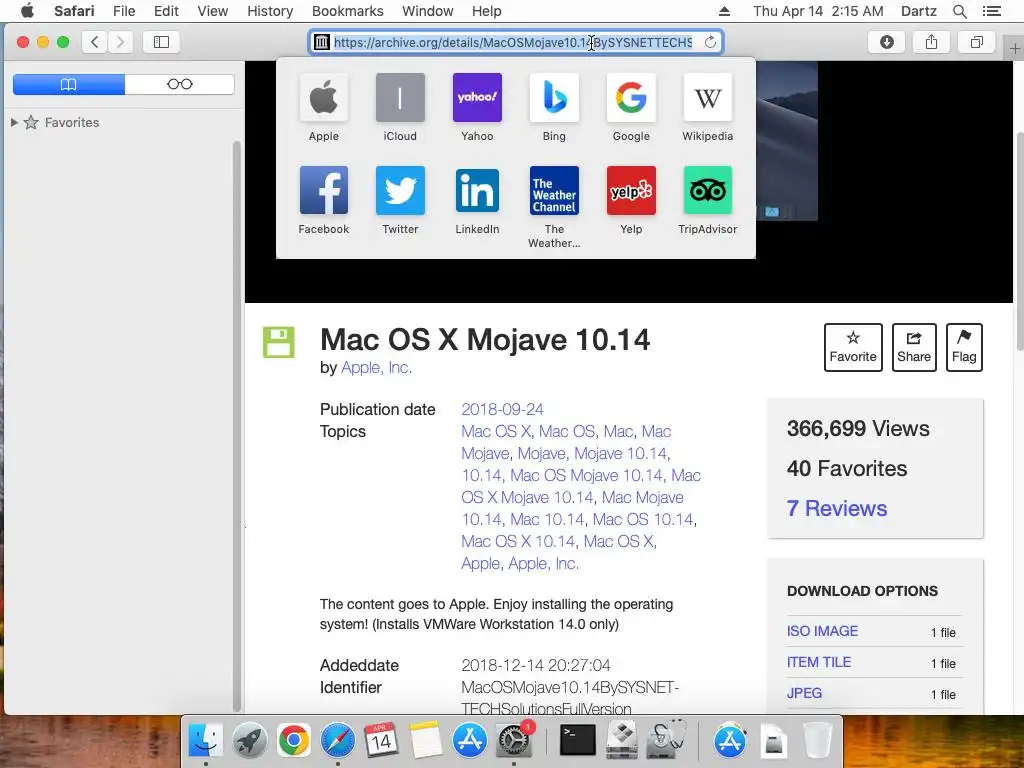
Task: Open the Bookmarks menu
Action: tap(347, 11)
